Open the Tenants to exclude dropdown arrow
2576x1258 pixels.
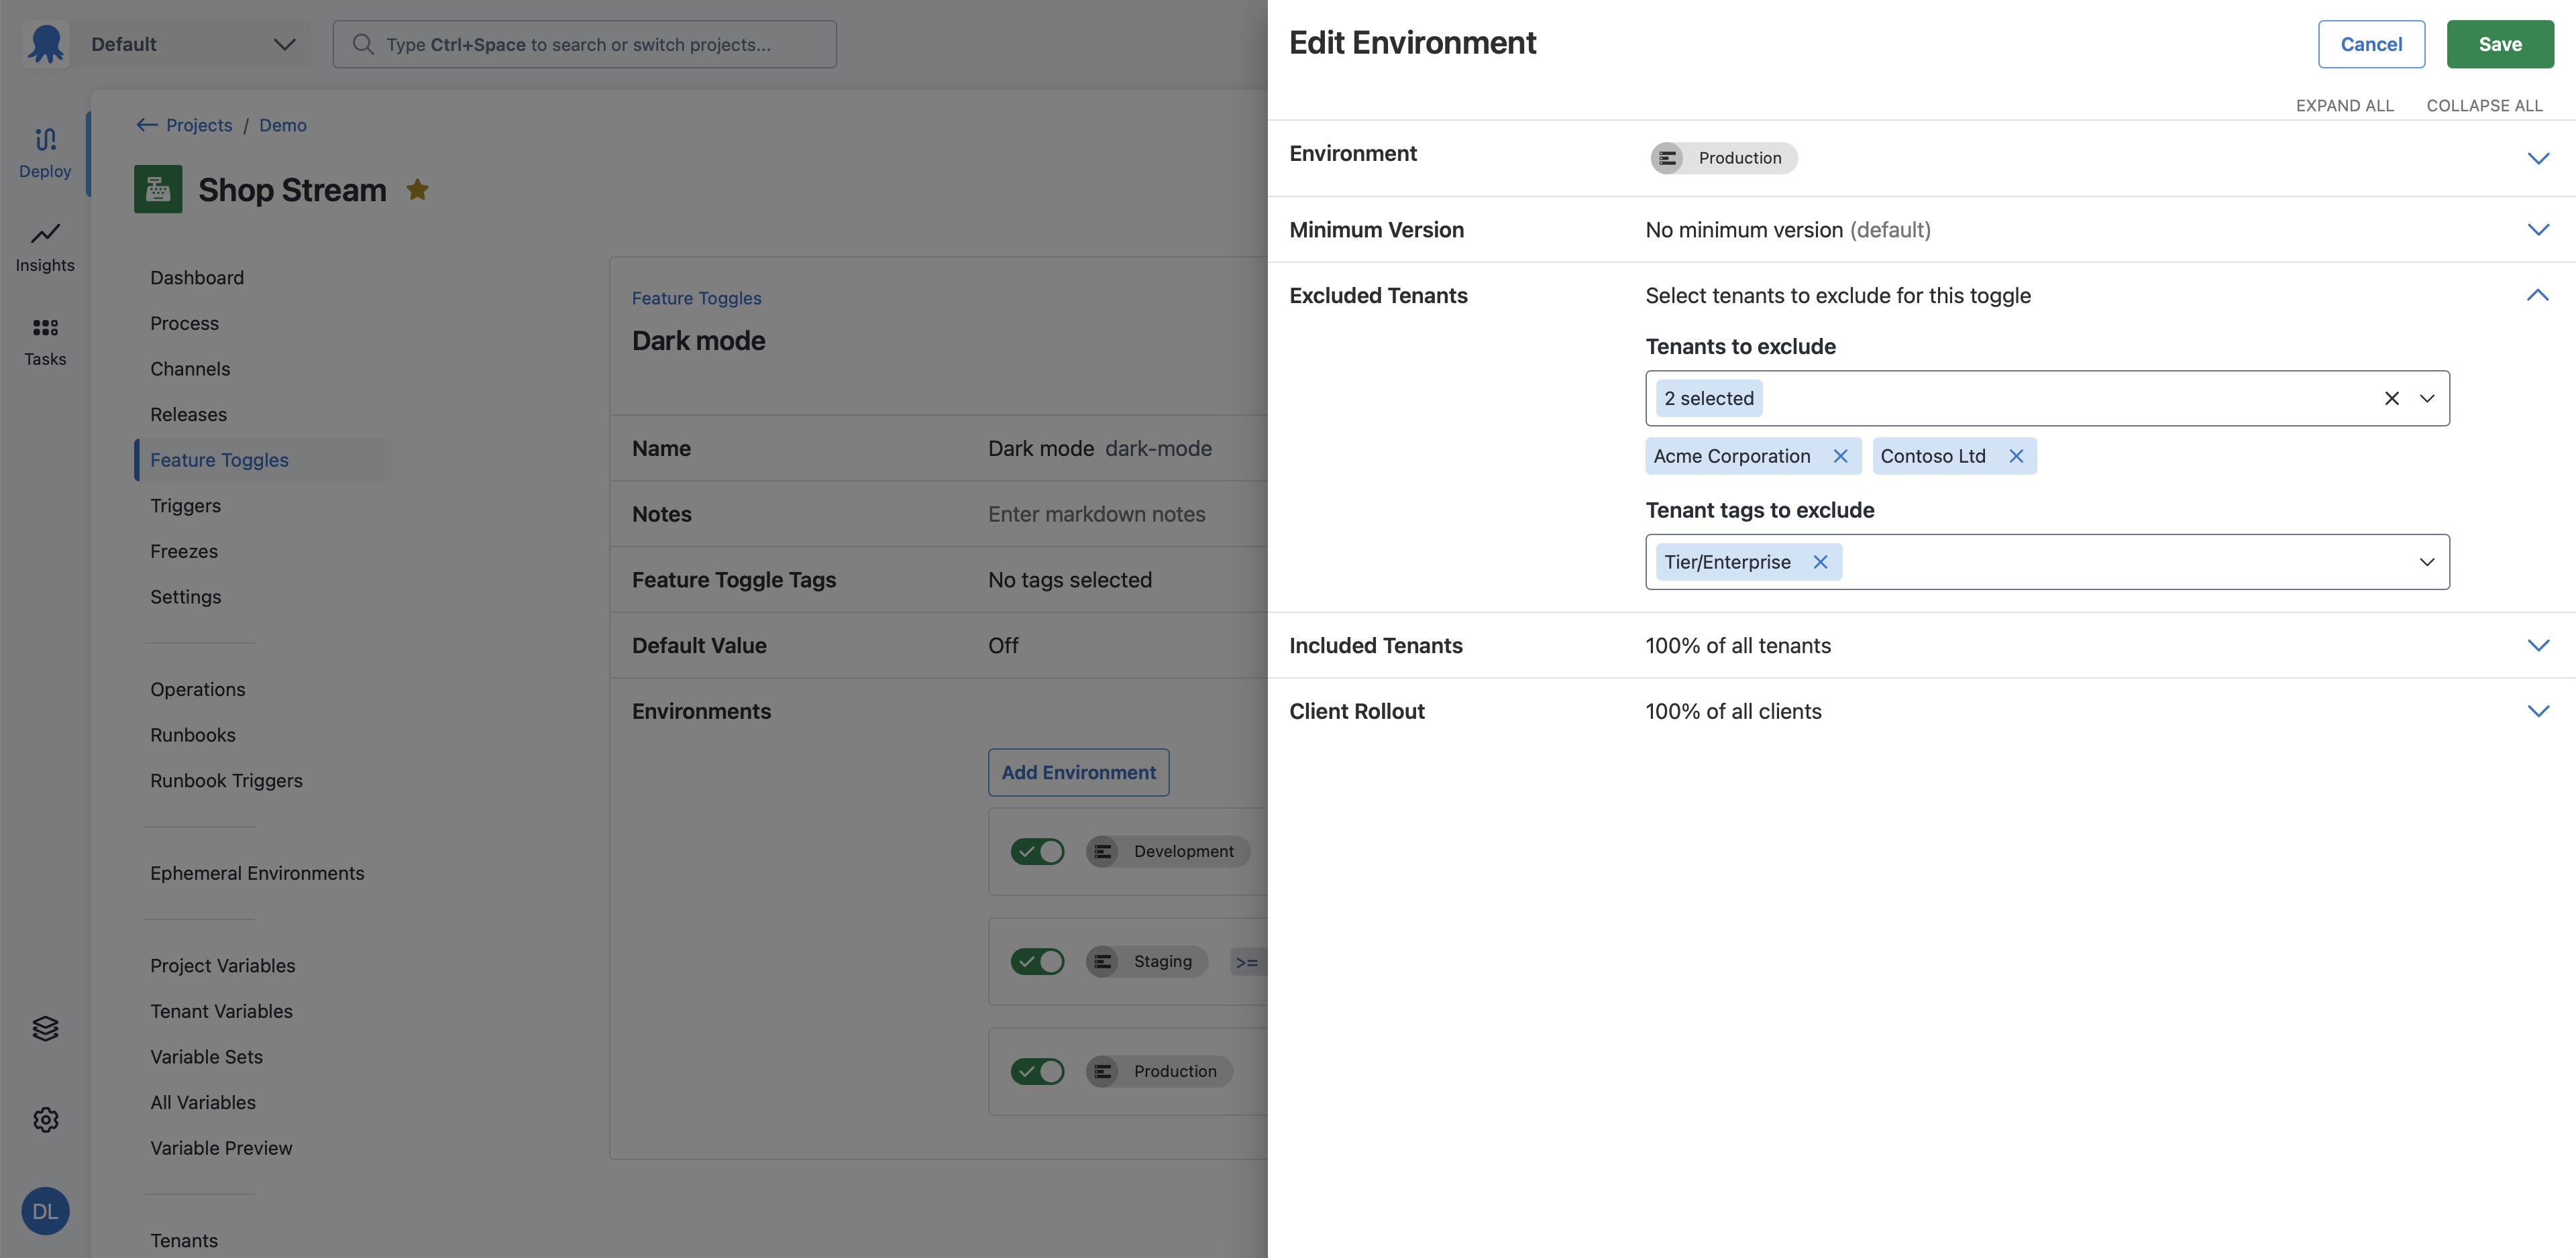(2427, 398)
